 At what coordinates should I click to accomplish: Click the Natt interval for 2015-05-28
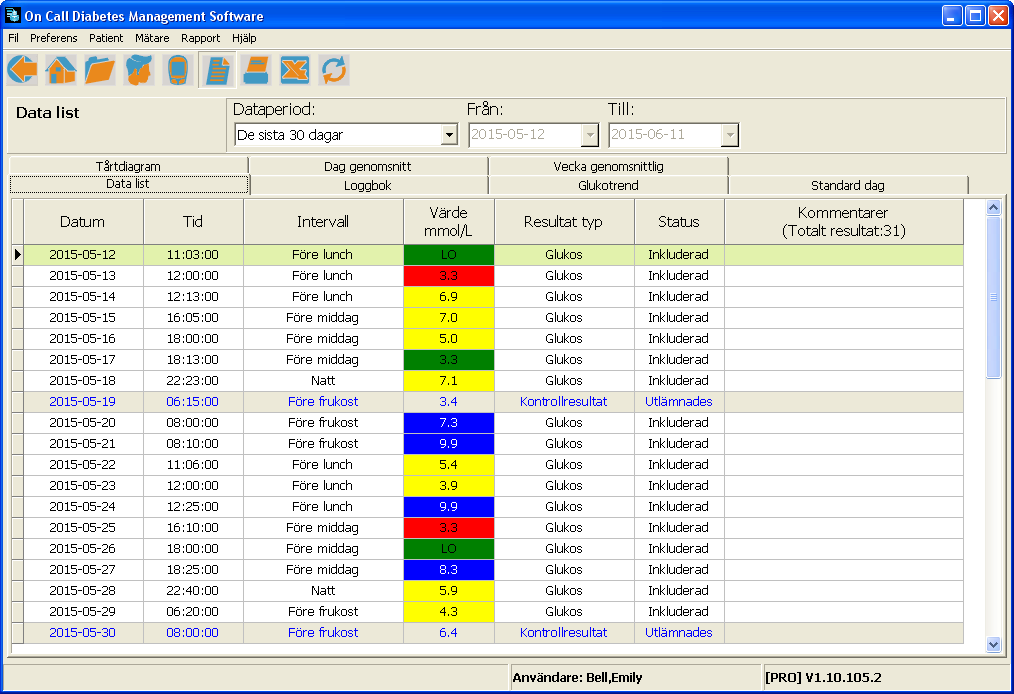point(323,591)
